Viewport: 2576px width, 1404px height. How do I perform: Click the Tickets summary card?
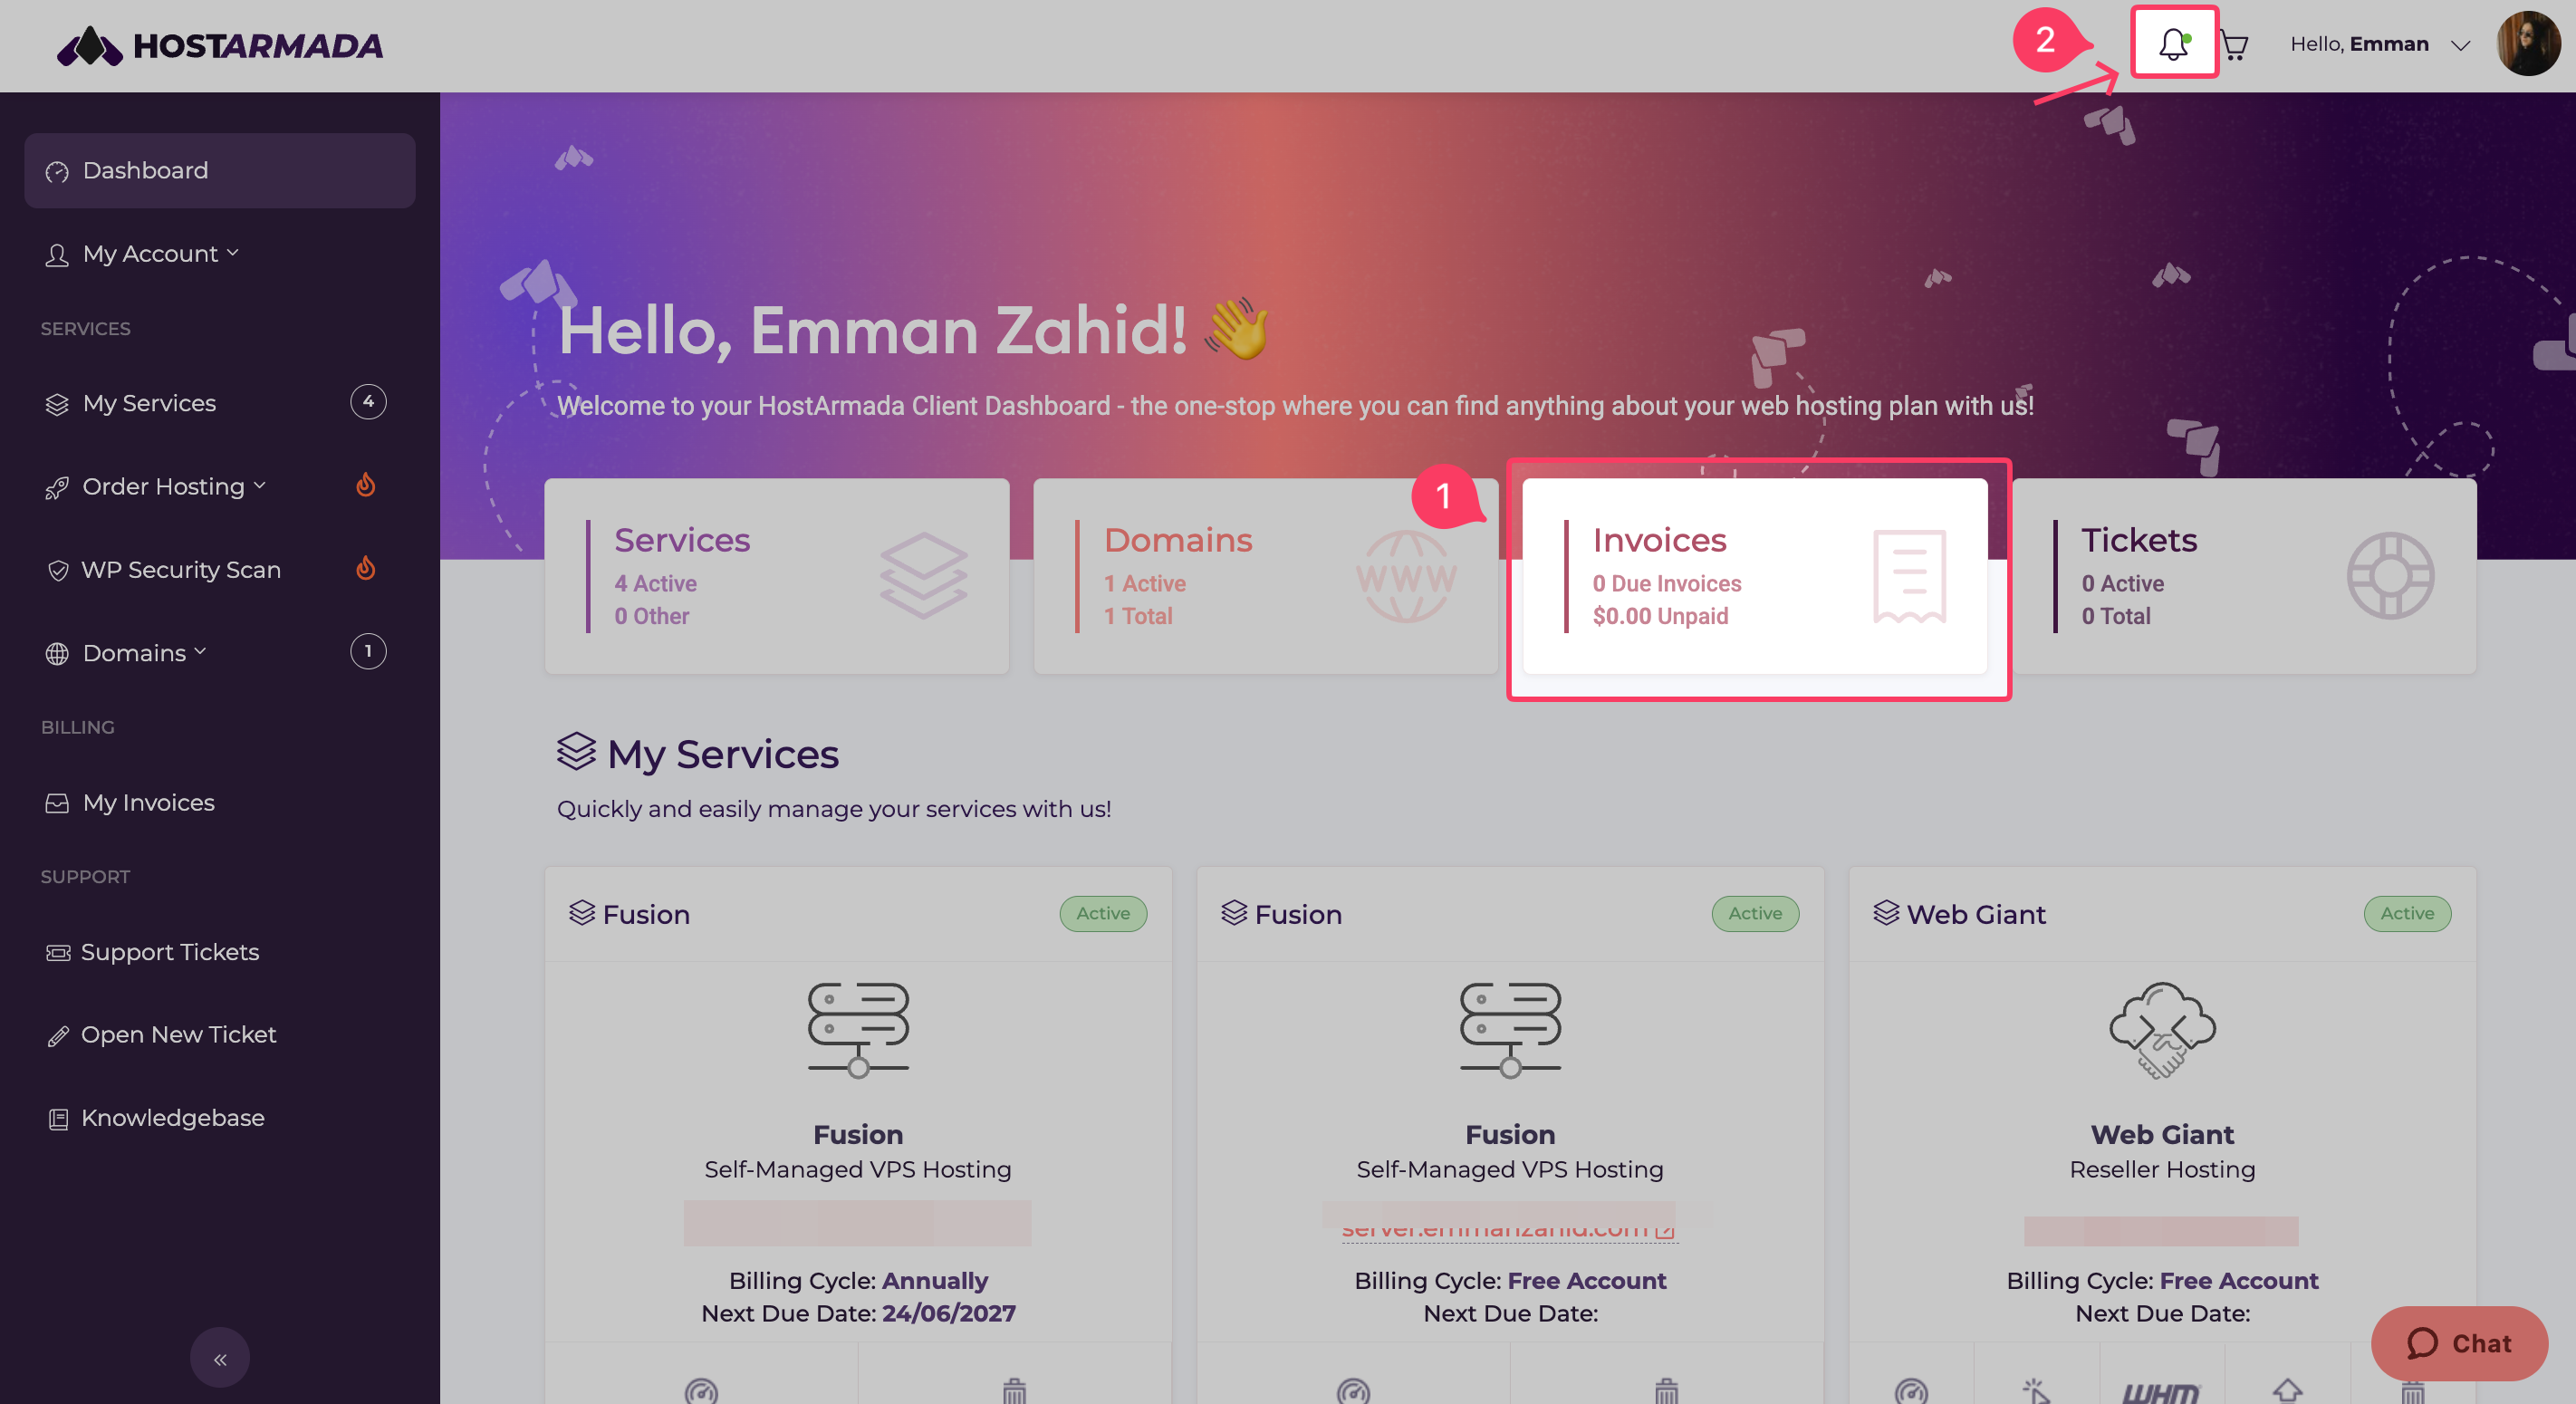(2244, 576)
